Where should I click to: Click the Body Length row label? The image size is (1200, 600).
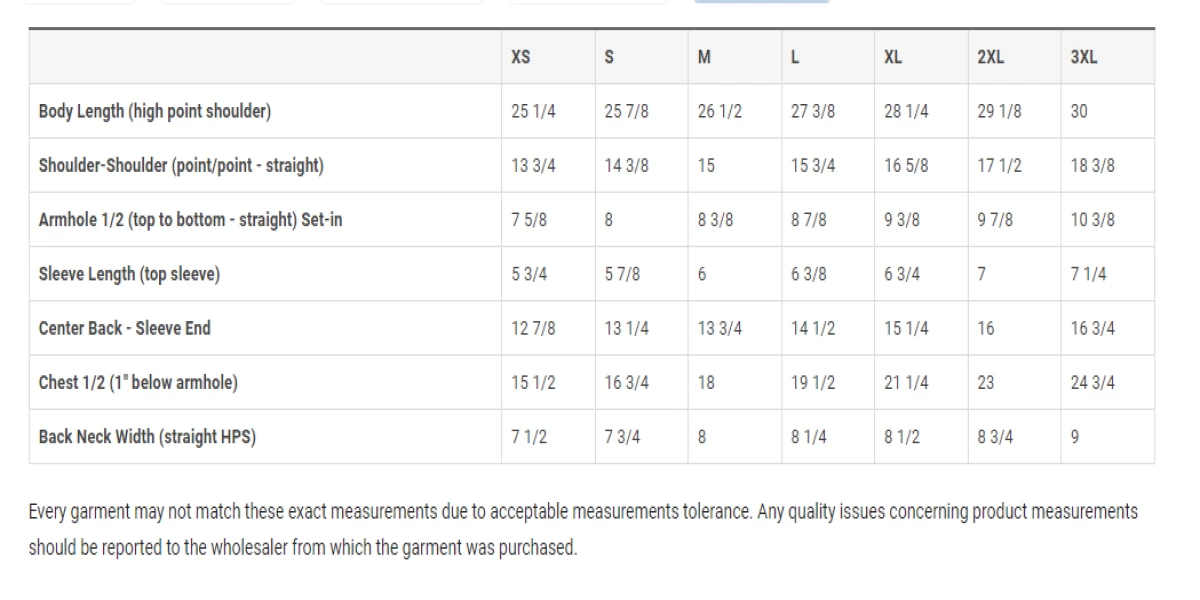pos(155,111)
